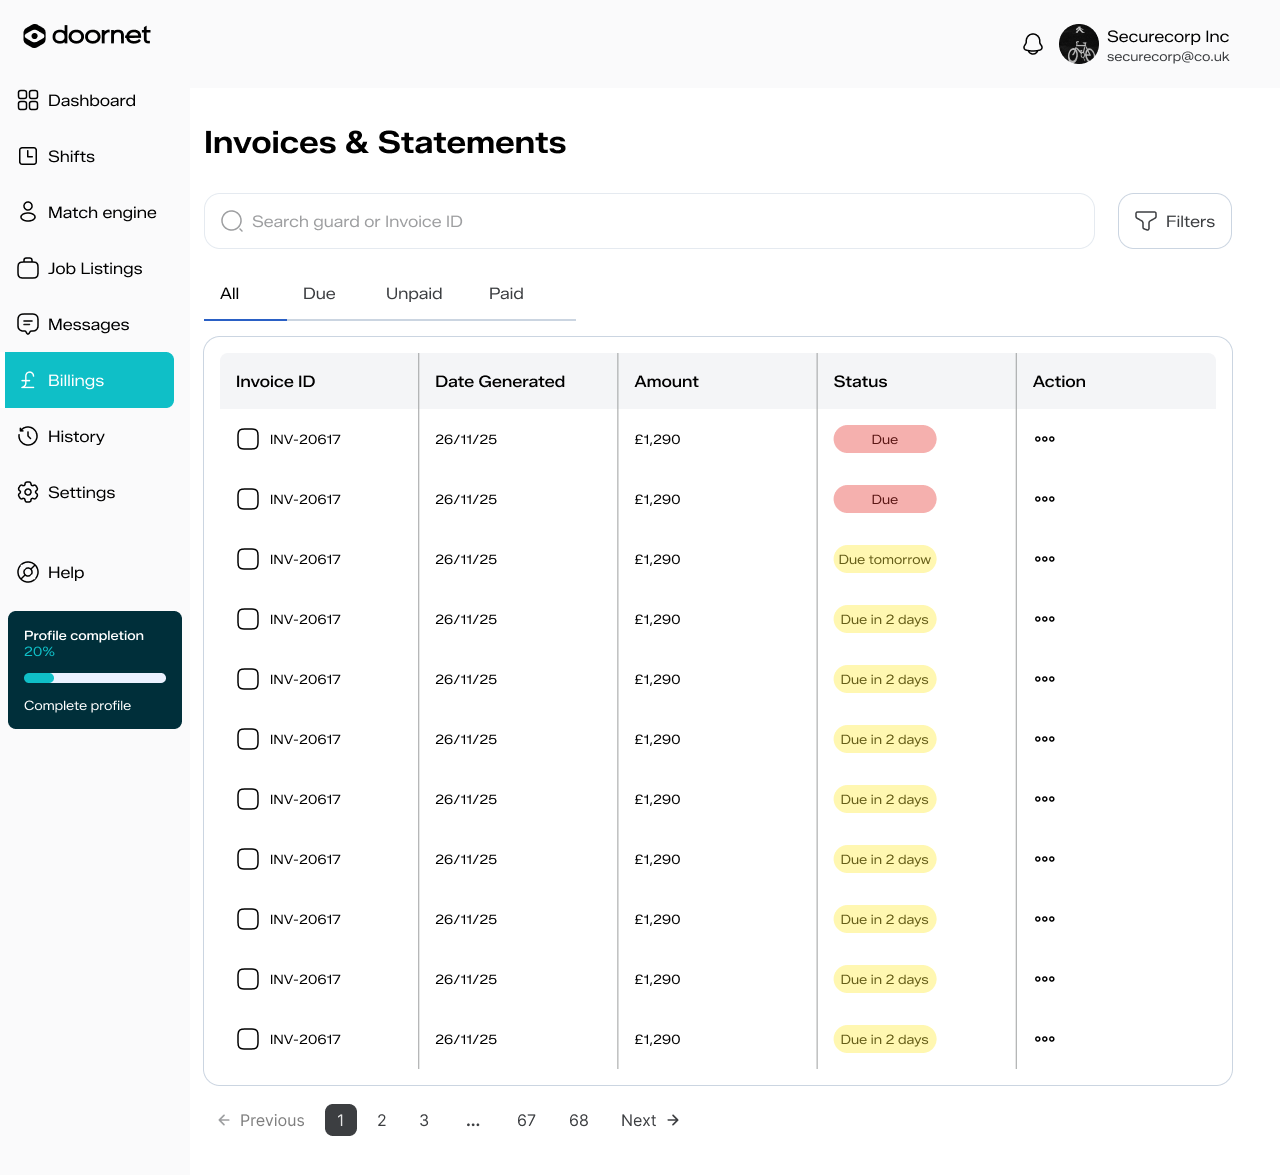Open the Match engine section
The width and height of the screenshot is (1280, 1175).
(101, 212)
